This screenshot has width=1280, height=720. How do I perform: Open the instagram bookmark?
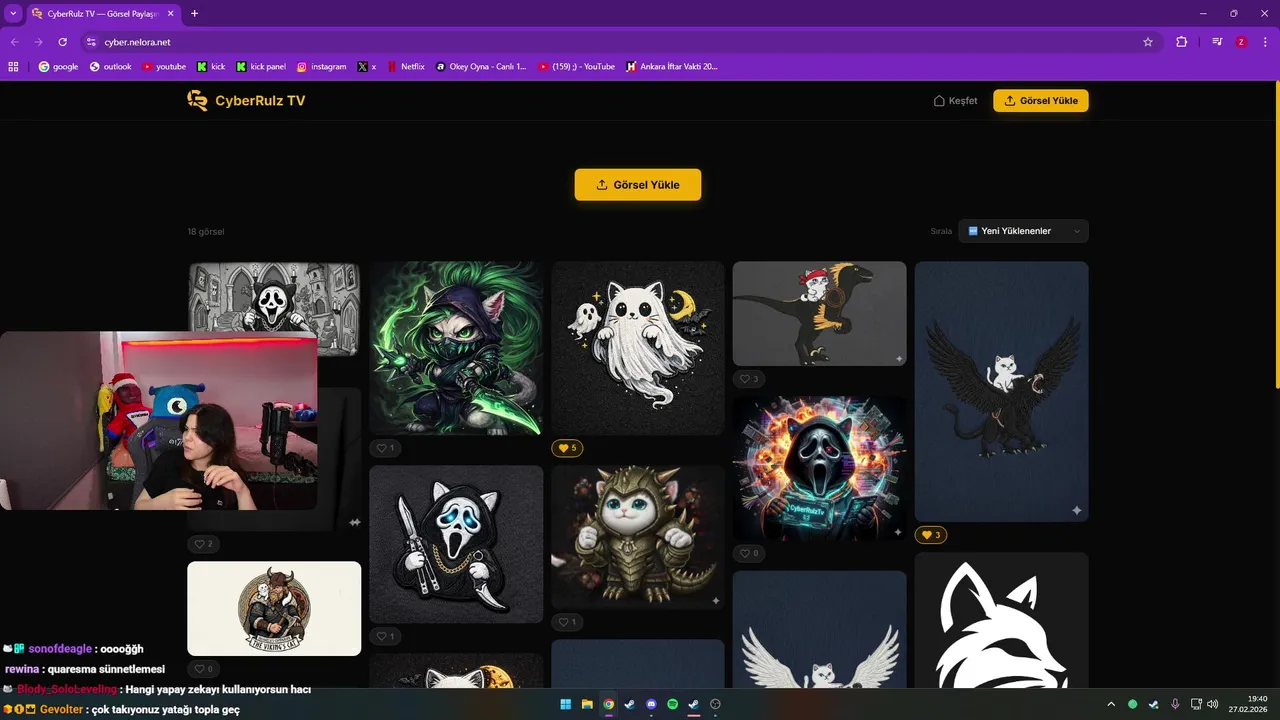click(321, 67)
